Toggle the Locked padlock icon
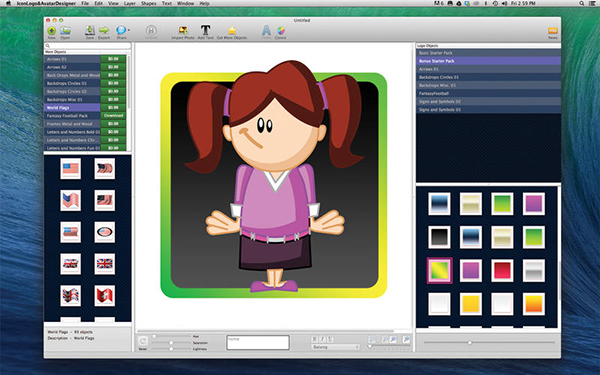 tap(151, 30)
